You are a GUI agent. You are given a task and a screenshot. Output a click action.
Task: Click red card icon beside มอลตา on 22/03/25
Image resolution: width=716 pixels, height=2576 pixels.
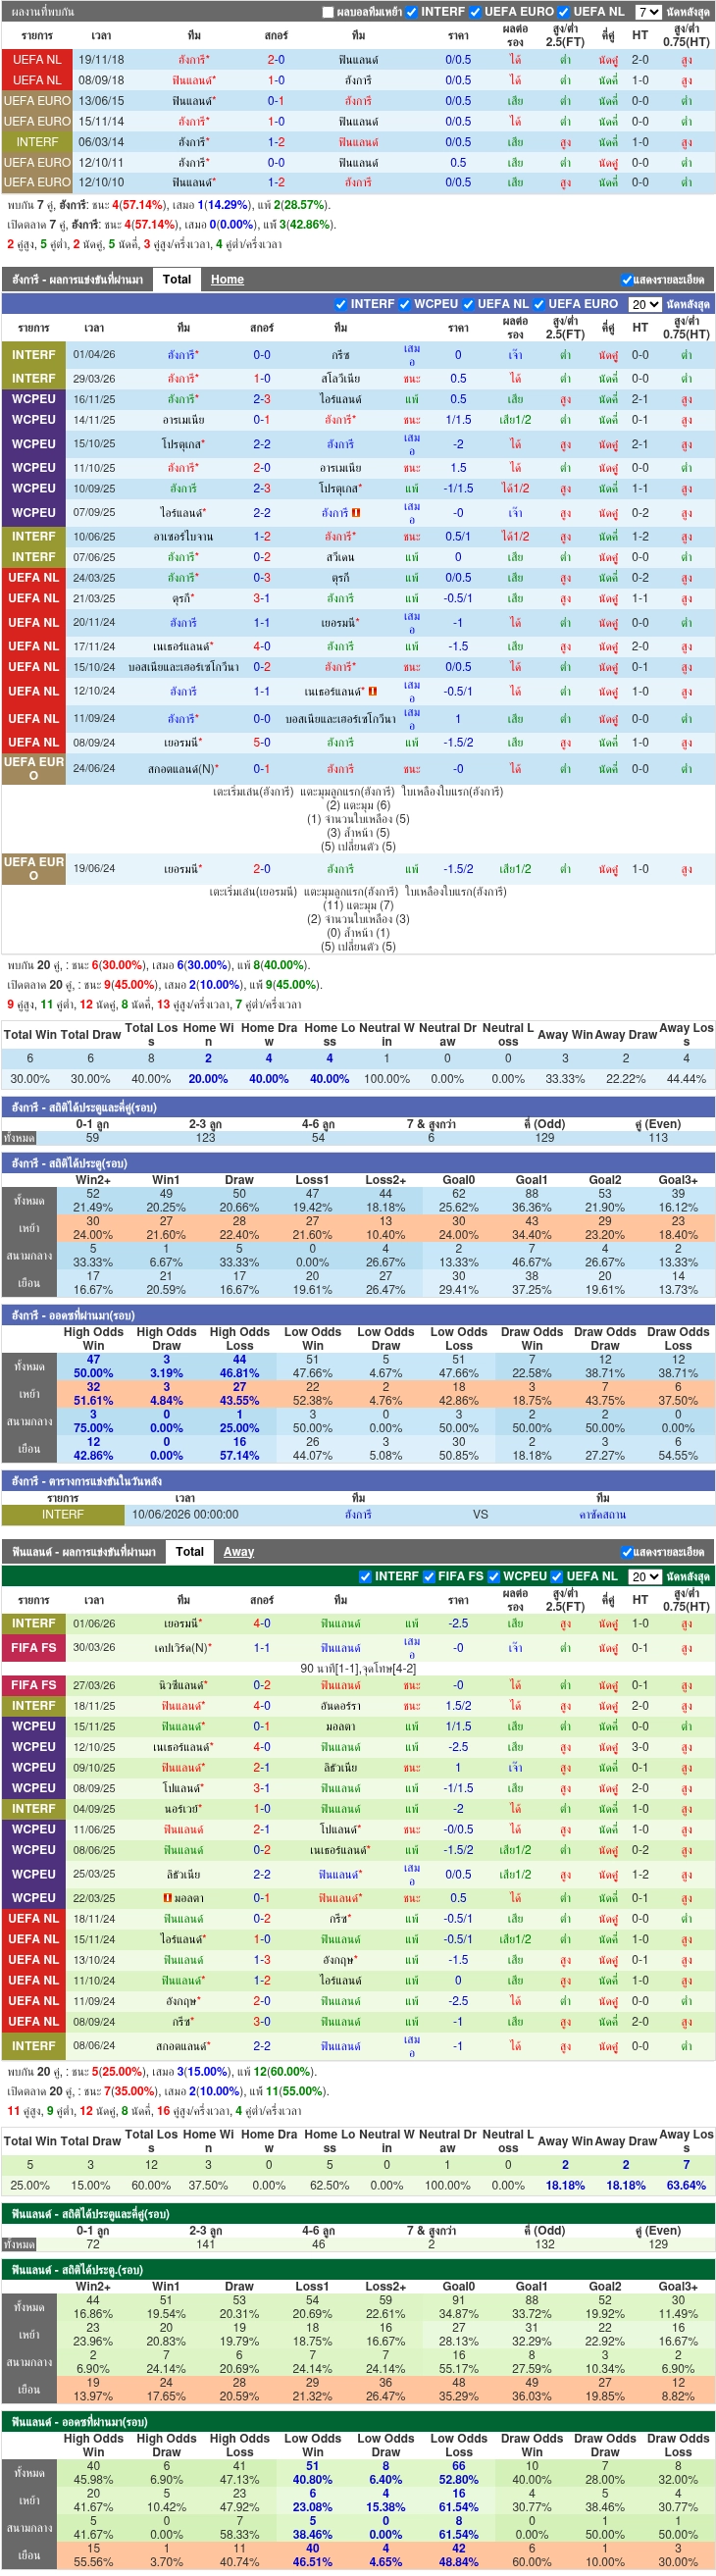click(167, 1898)
